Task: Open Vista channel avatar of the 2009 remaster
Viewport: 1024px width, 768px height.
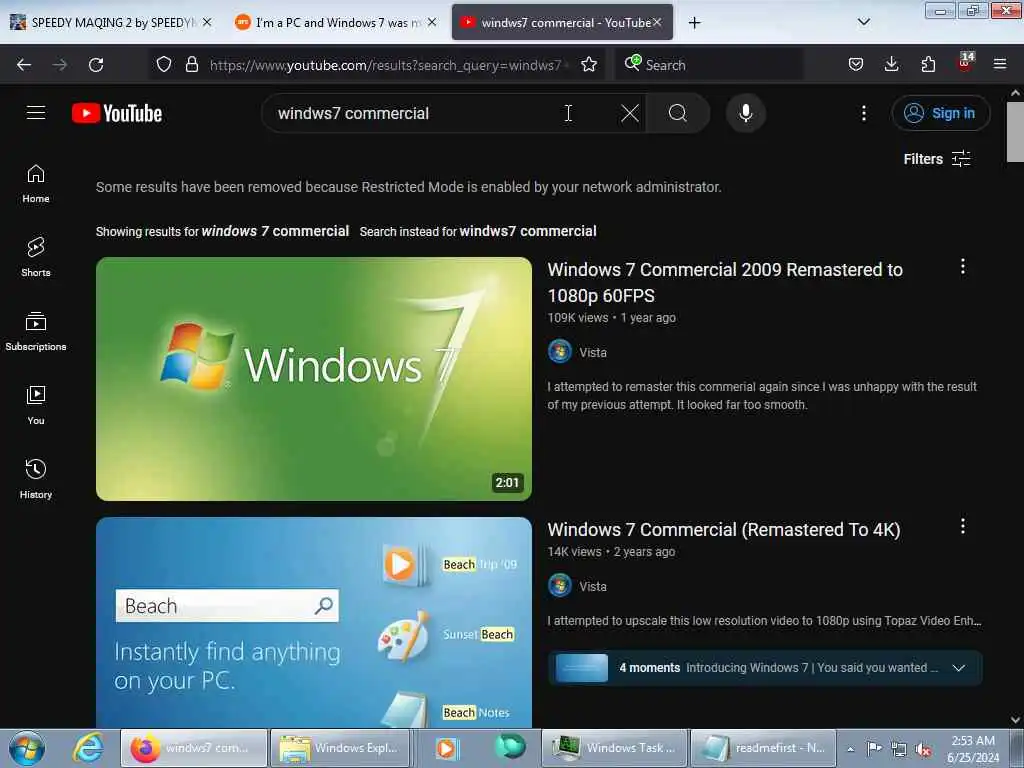Action: (x=560, y=352)
